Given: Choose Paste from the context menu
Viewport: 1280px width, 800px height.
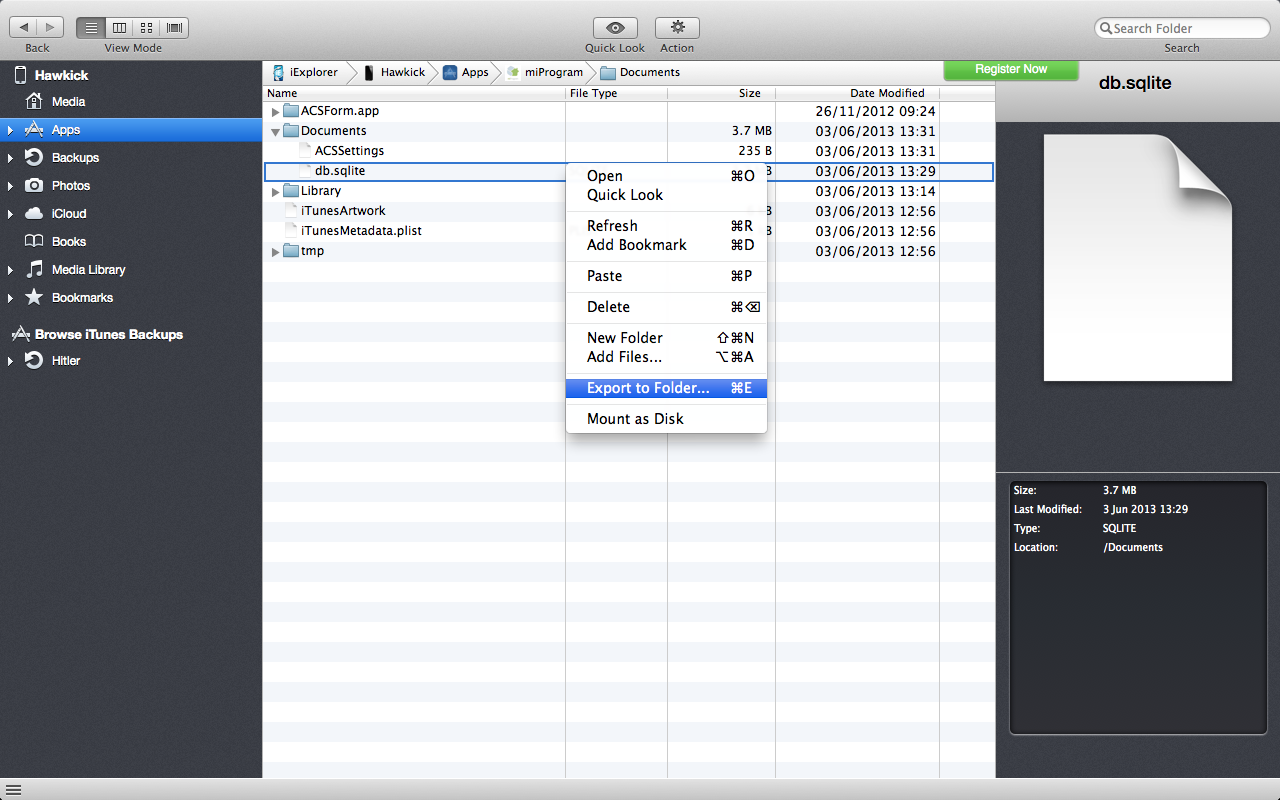Looking at the screenshot, I should tap(666, 276).
